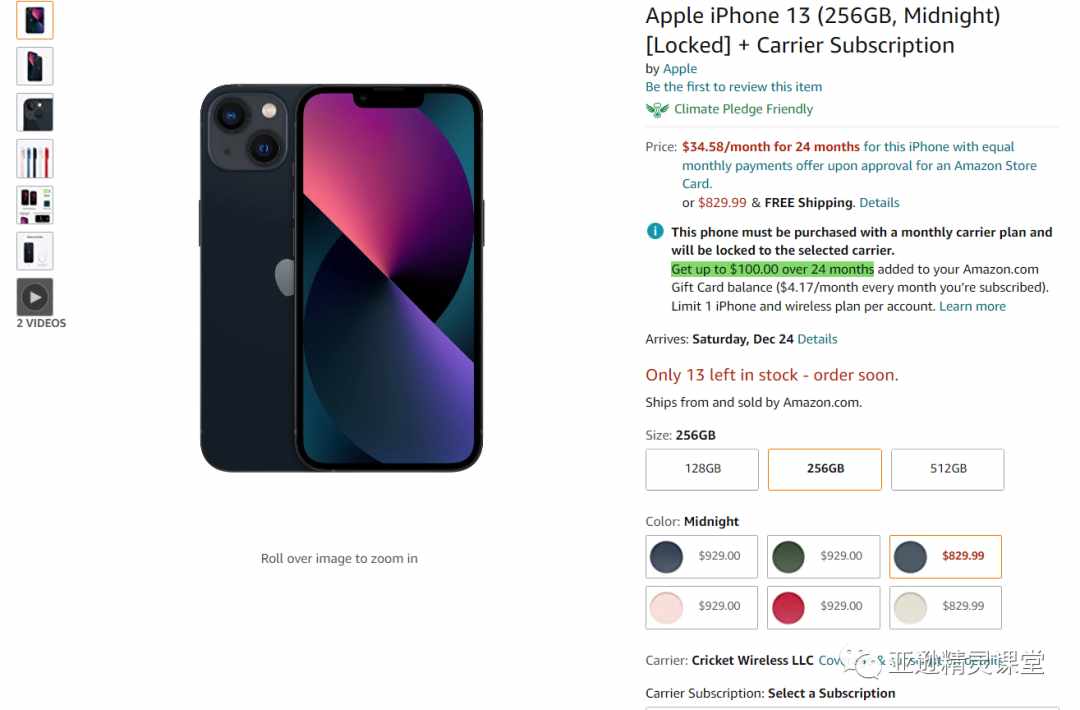Select the 128GB size option

702,469
